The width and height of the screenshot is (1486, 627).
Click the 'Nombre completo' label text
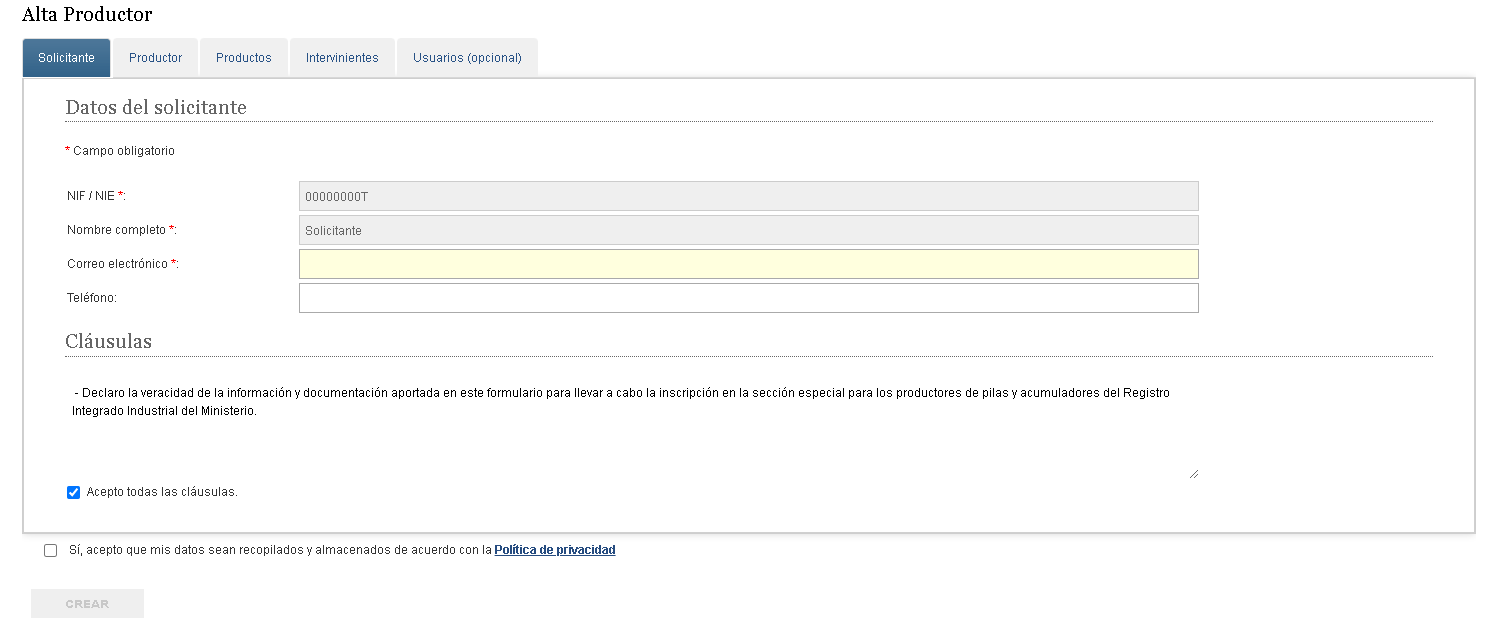tap(116, 230)
